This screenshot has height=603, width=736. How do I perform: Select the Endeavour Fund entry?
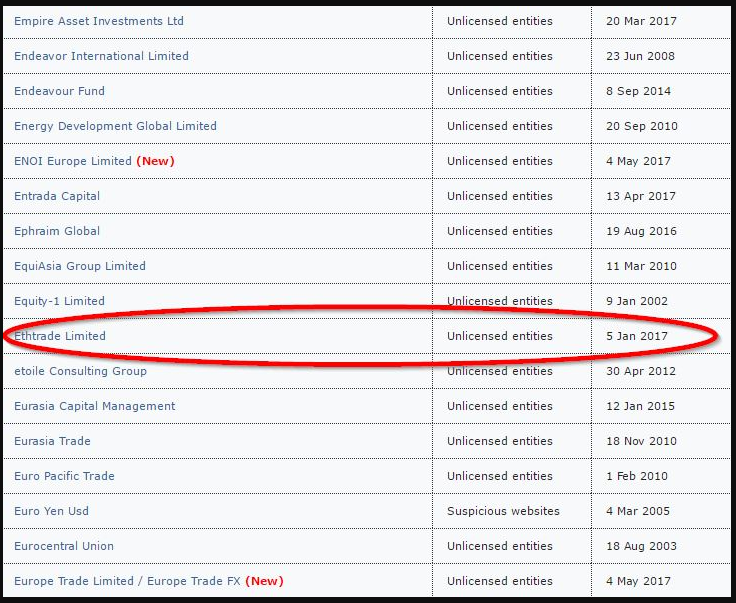point(60,91)
